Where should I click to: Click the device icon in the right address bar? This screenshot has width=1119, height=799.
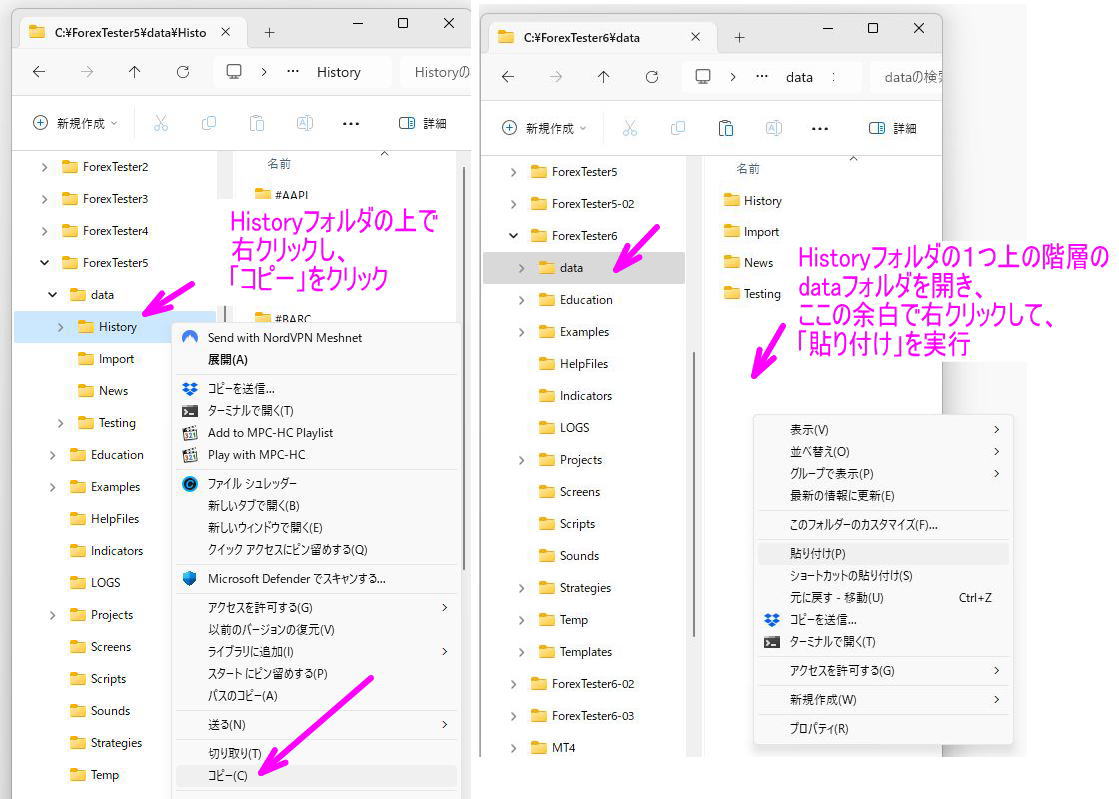[x=703, y=77]
